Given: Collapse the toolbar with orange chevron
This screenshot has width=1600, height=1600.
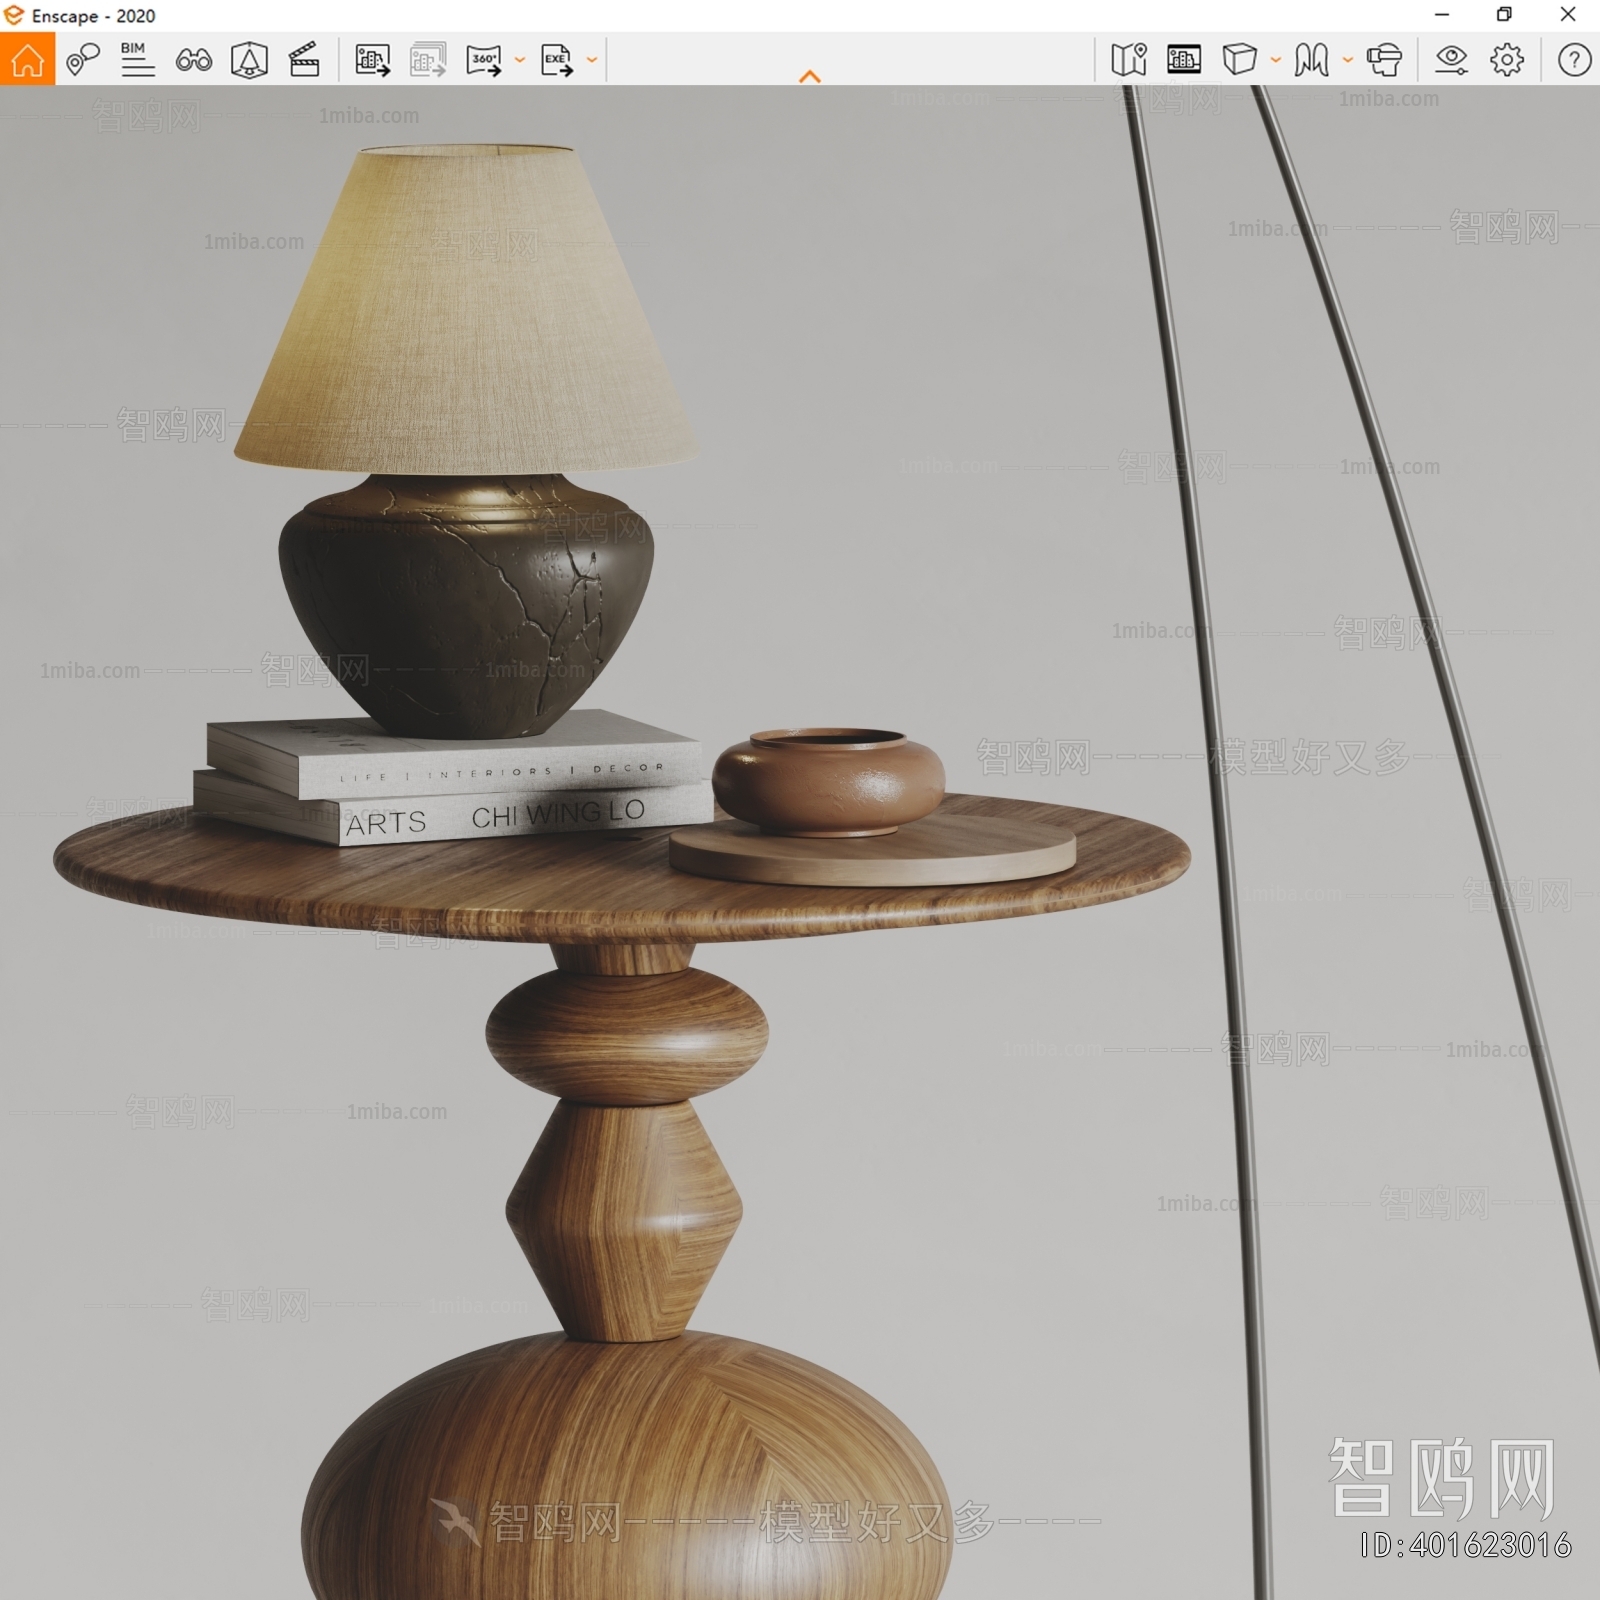Looking at the screenshot, I should click(x=810, y=76).
